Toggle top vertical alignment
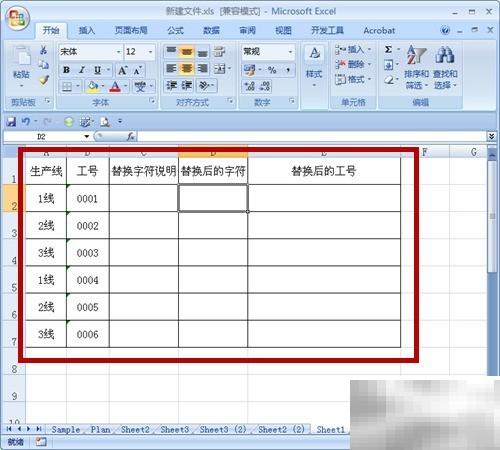Image resolution: width=500 pixels, height=450 pixels. 171,51
